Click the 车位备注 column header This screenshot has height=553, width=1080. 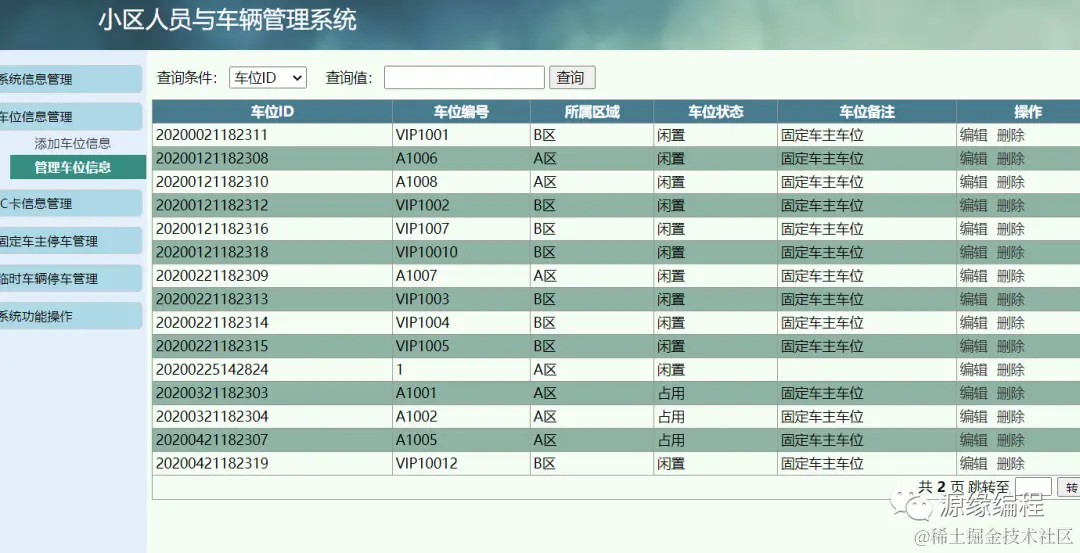pos(867,112)
